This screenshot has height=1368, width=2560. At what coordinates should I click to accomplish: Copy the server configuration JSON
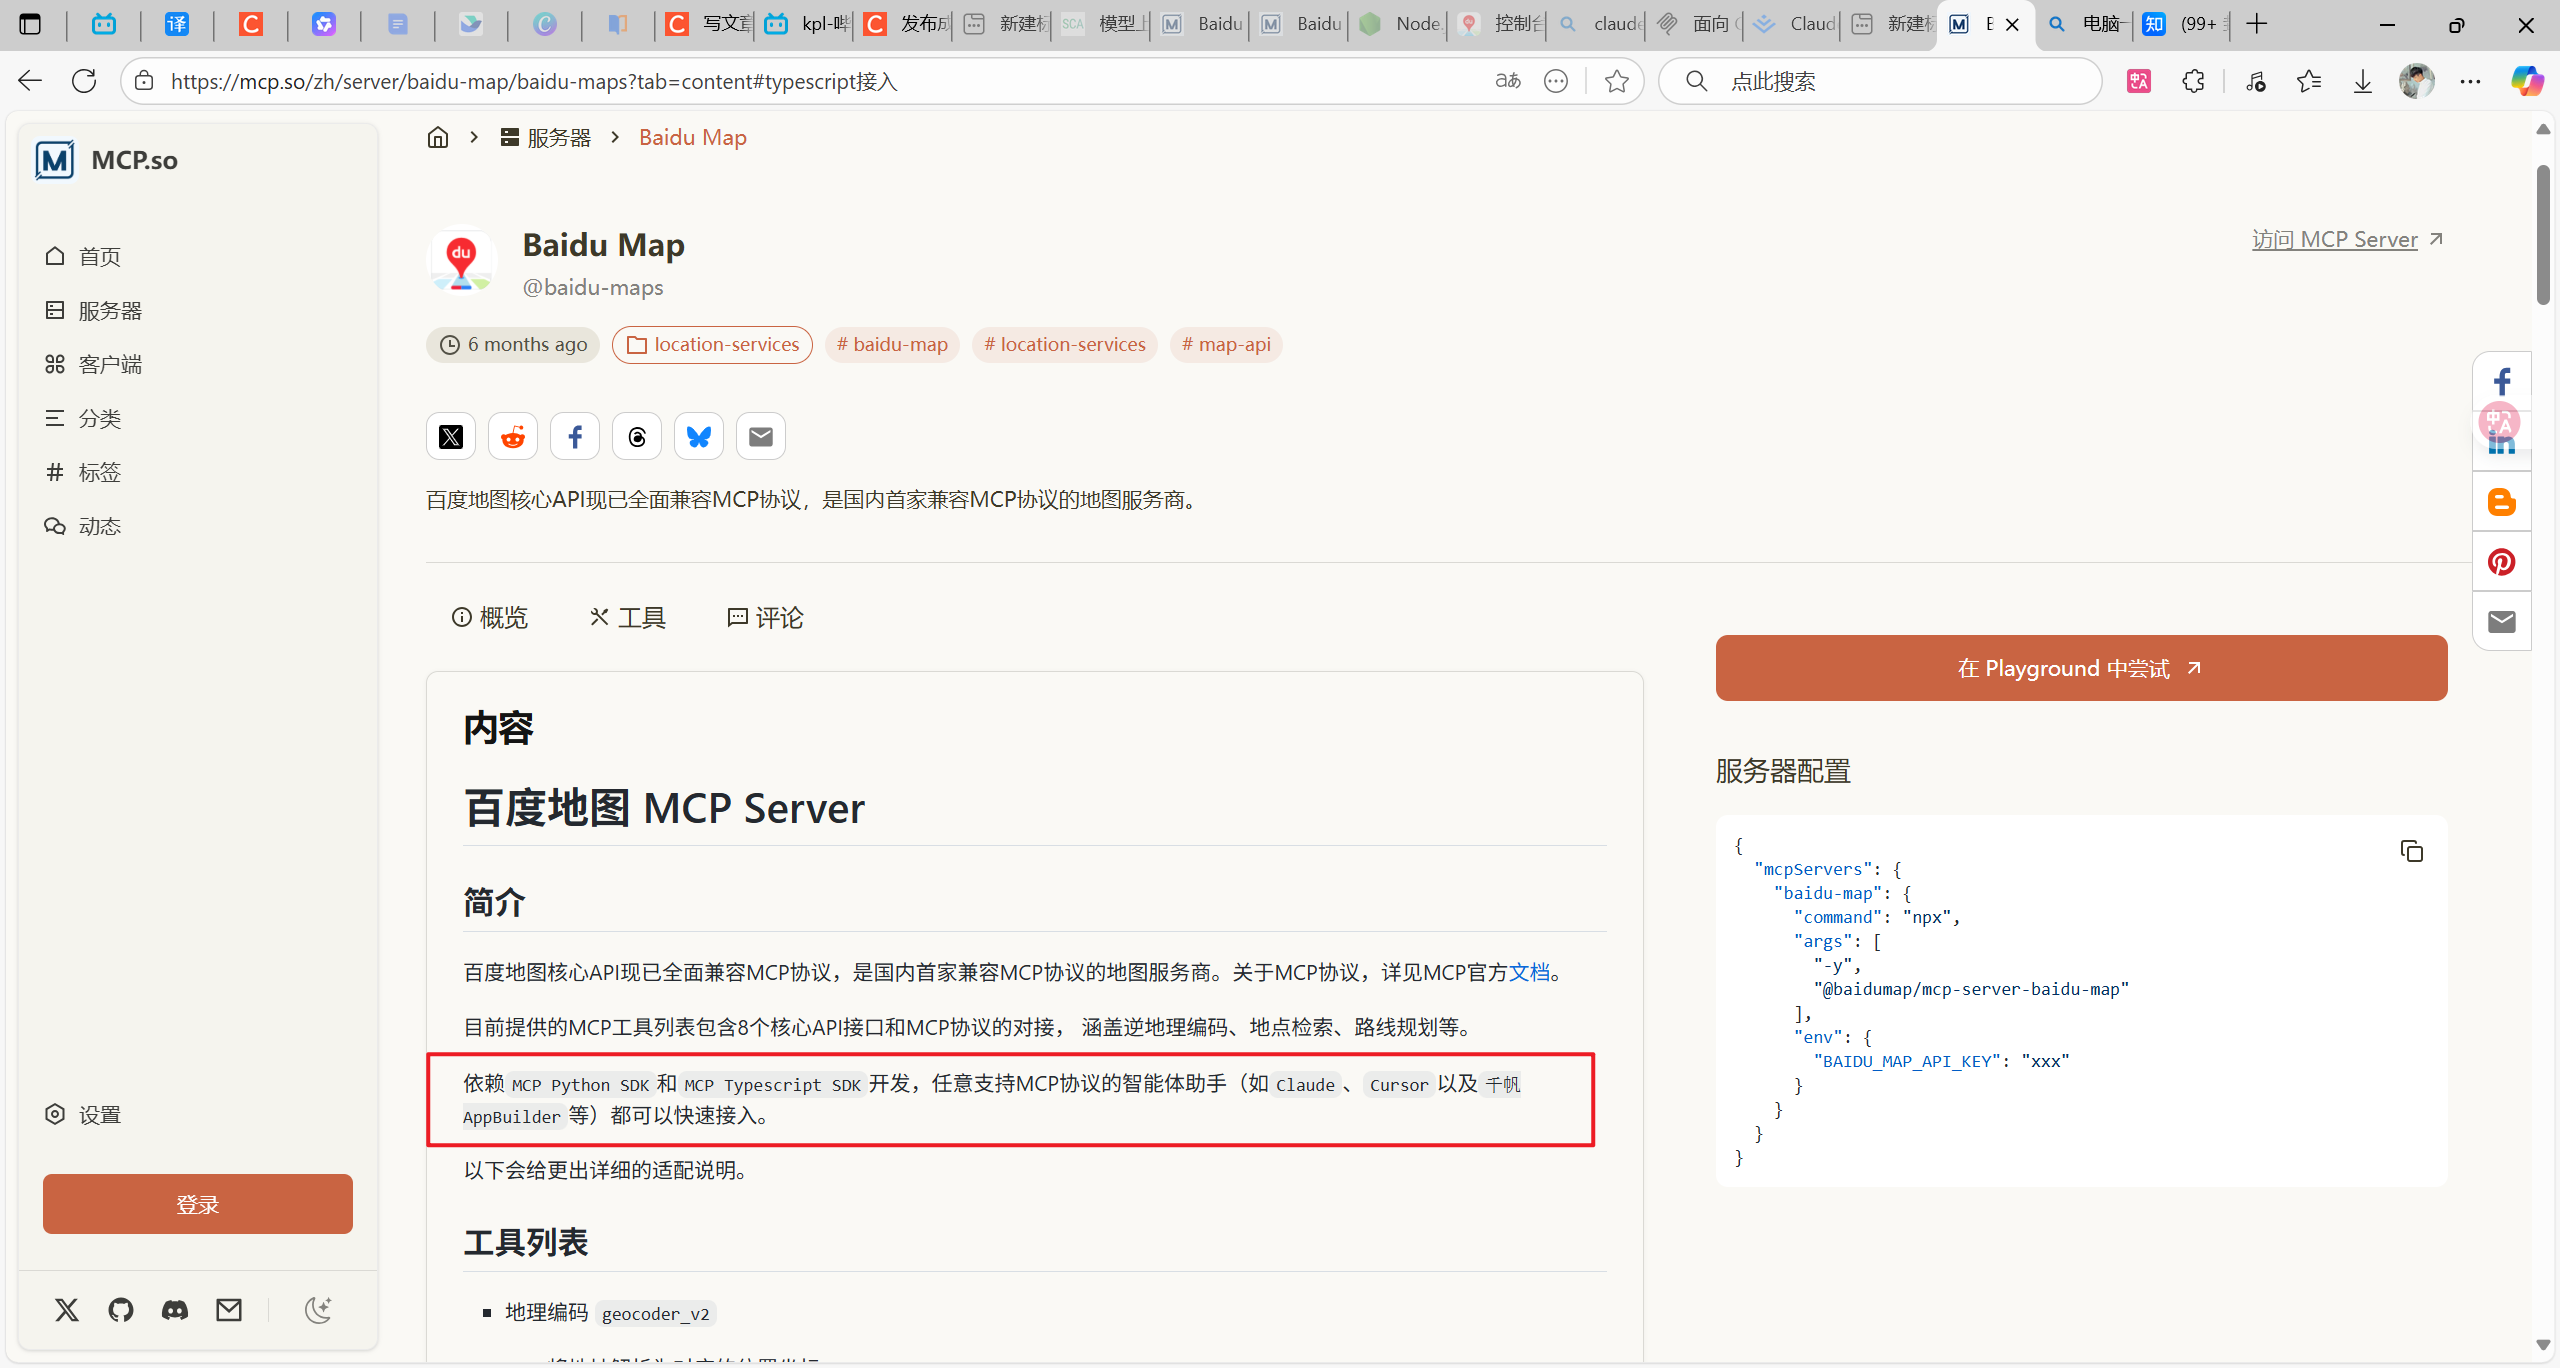click(x=2411, y=851)
